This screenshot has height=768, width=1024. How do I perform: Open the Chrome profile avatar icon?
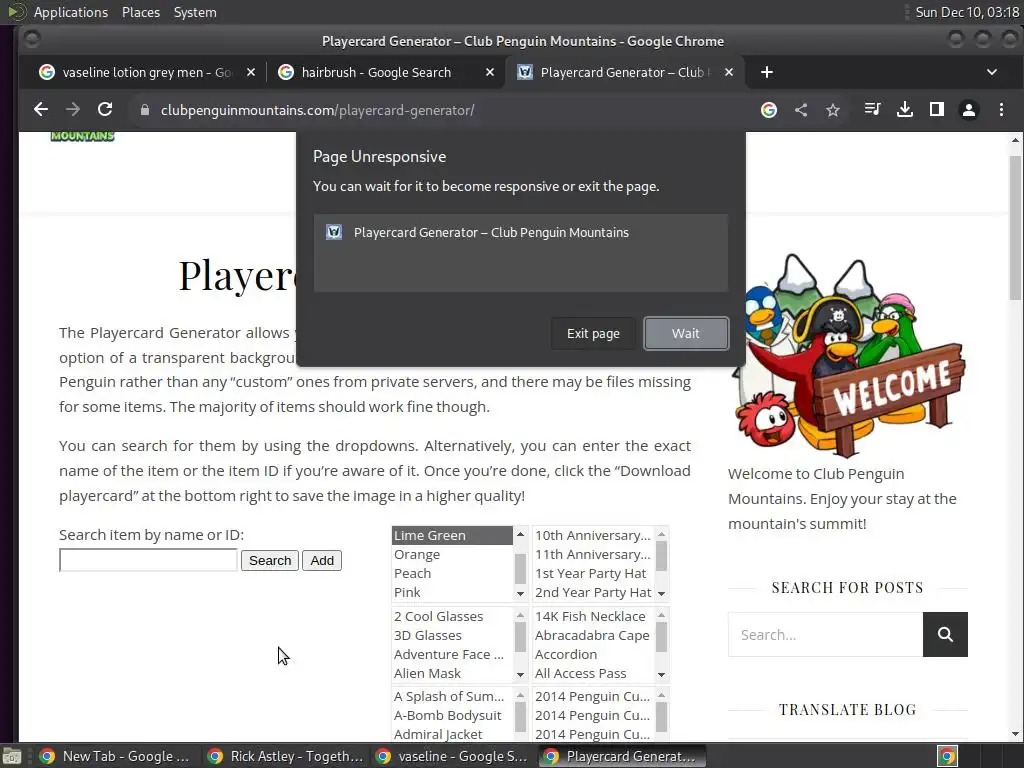(x=969, y=110)
